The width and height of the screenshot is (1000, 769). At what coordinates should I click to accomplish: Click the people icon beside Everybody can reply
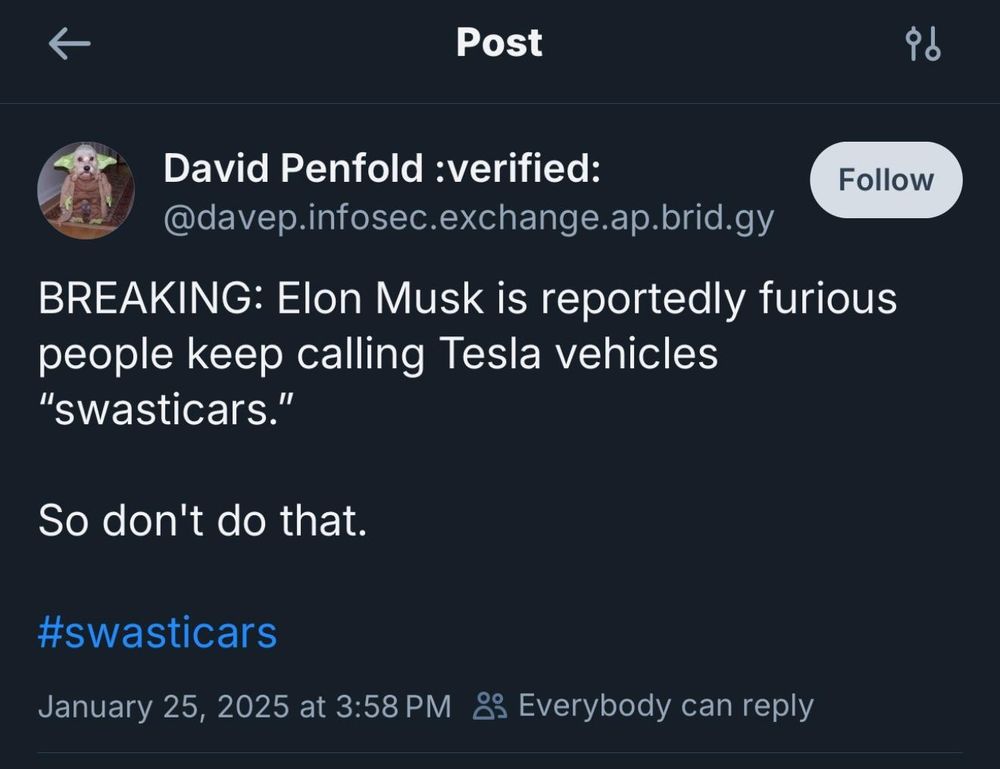point(489,706)
